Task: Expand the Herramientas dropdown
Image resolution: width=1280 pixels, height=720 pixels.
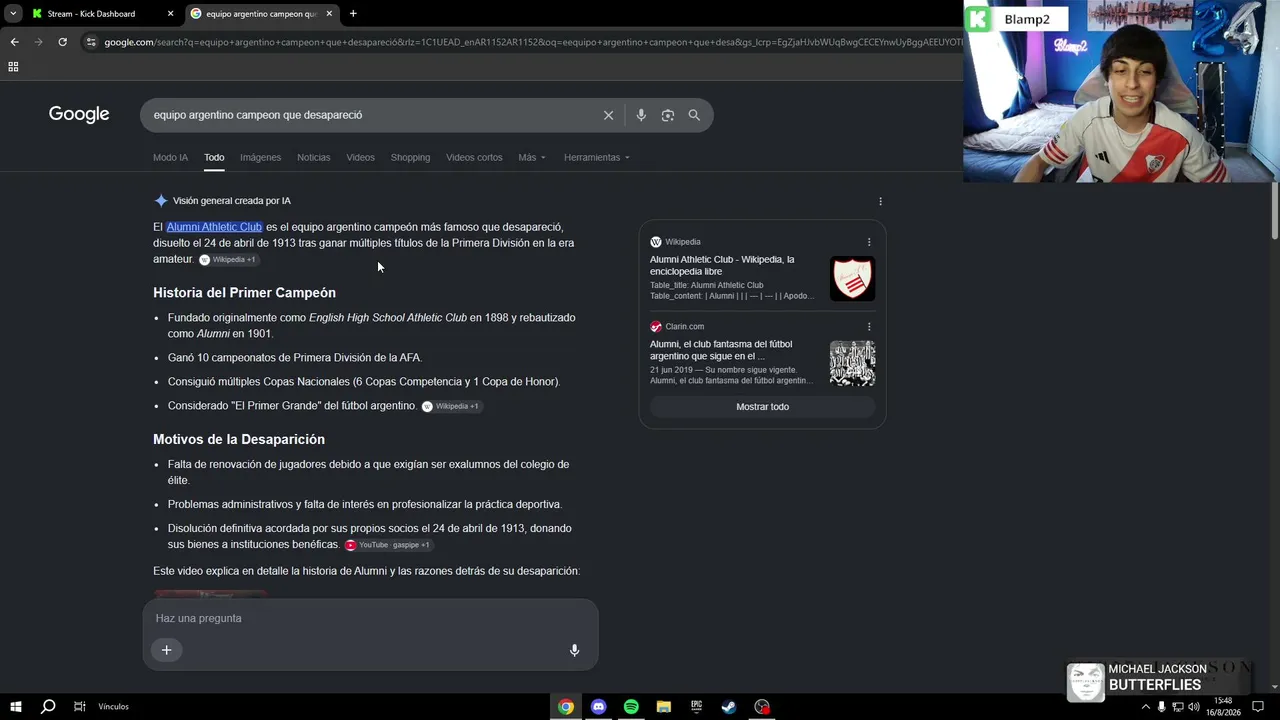Action: tap(597, 158)
